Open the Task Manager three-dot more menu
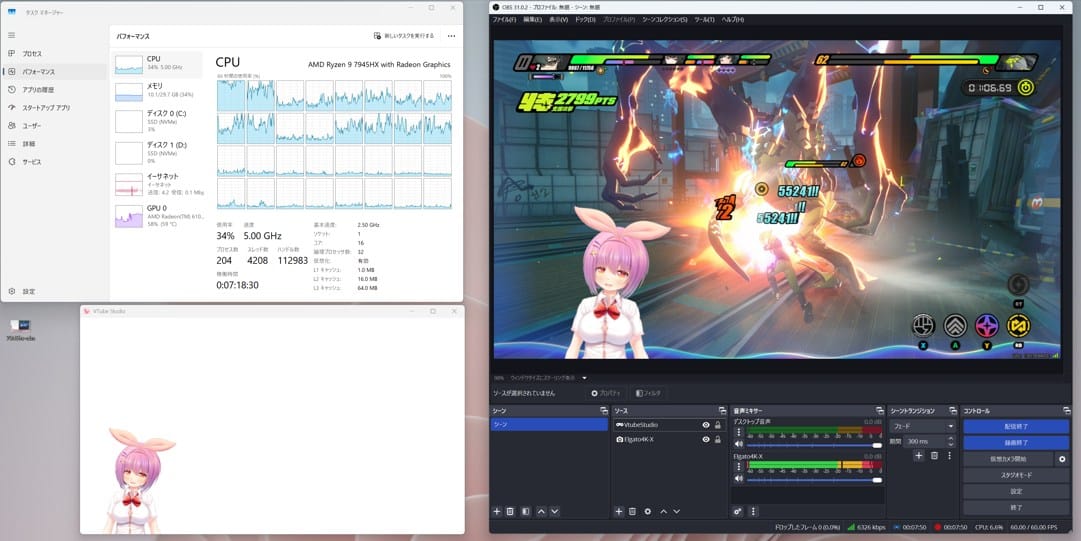Image resolution: width=1081 pixels, height=541 pixels. 451,36
